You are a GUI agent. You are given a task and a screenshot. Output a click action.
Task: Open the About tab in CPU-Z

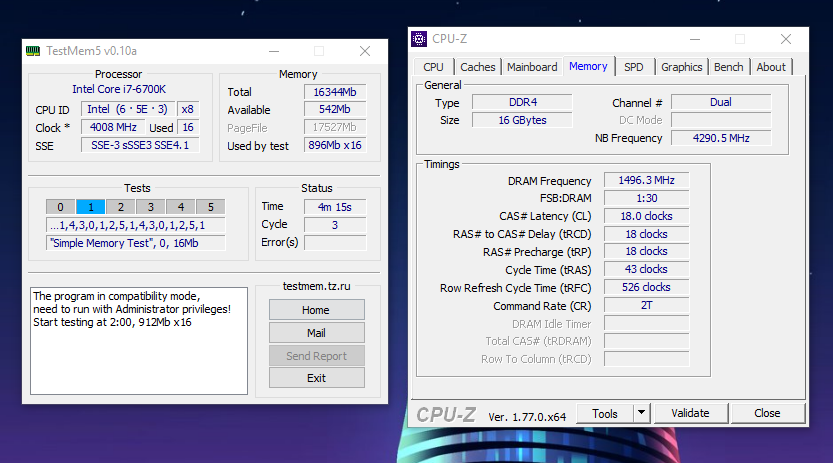(x=771, y=67)
